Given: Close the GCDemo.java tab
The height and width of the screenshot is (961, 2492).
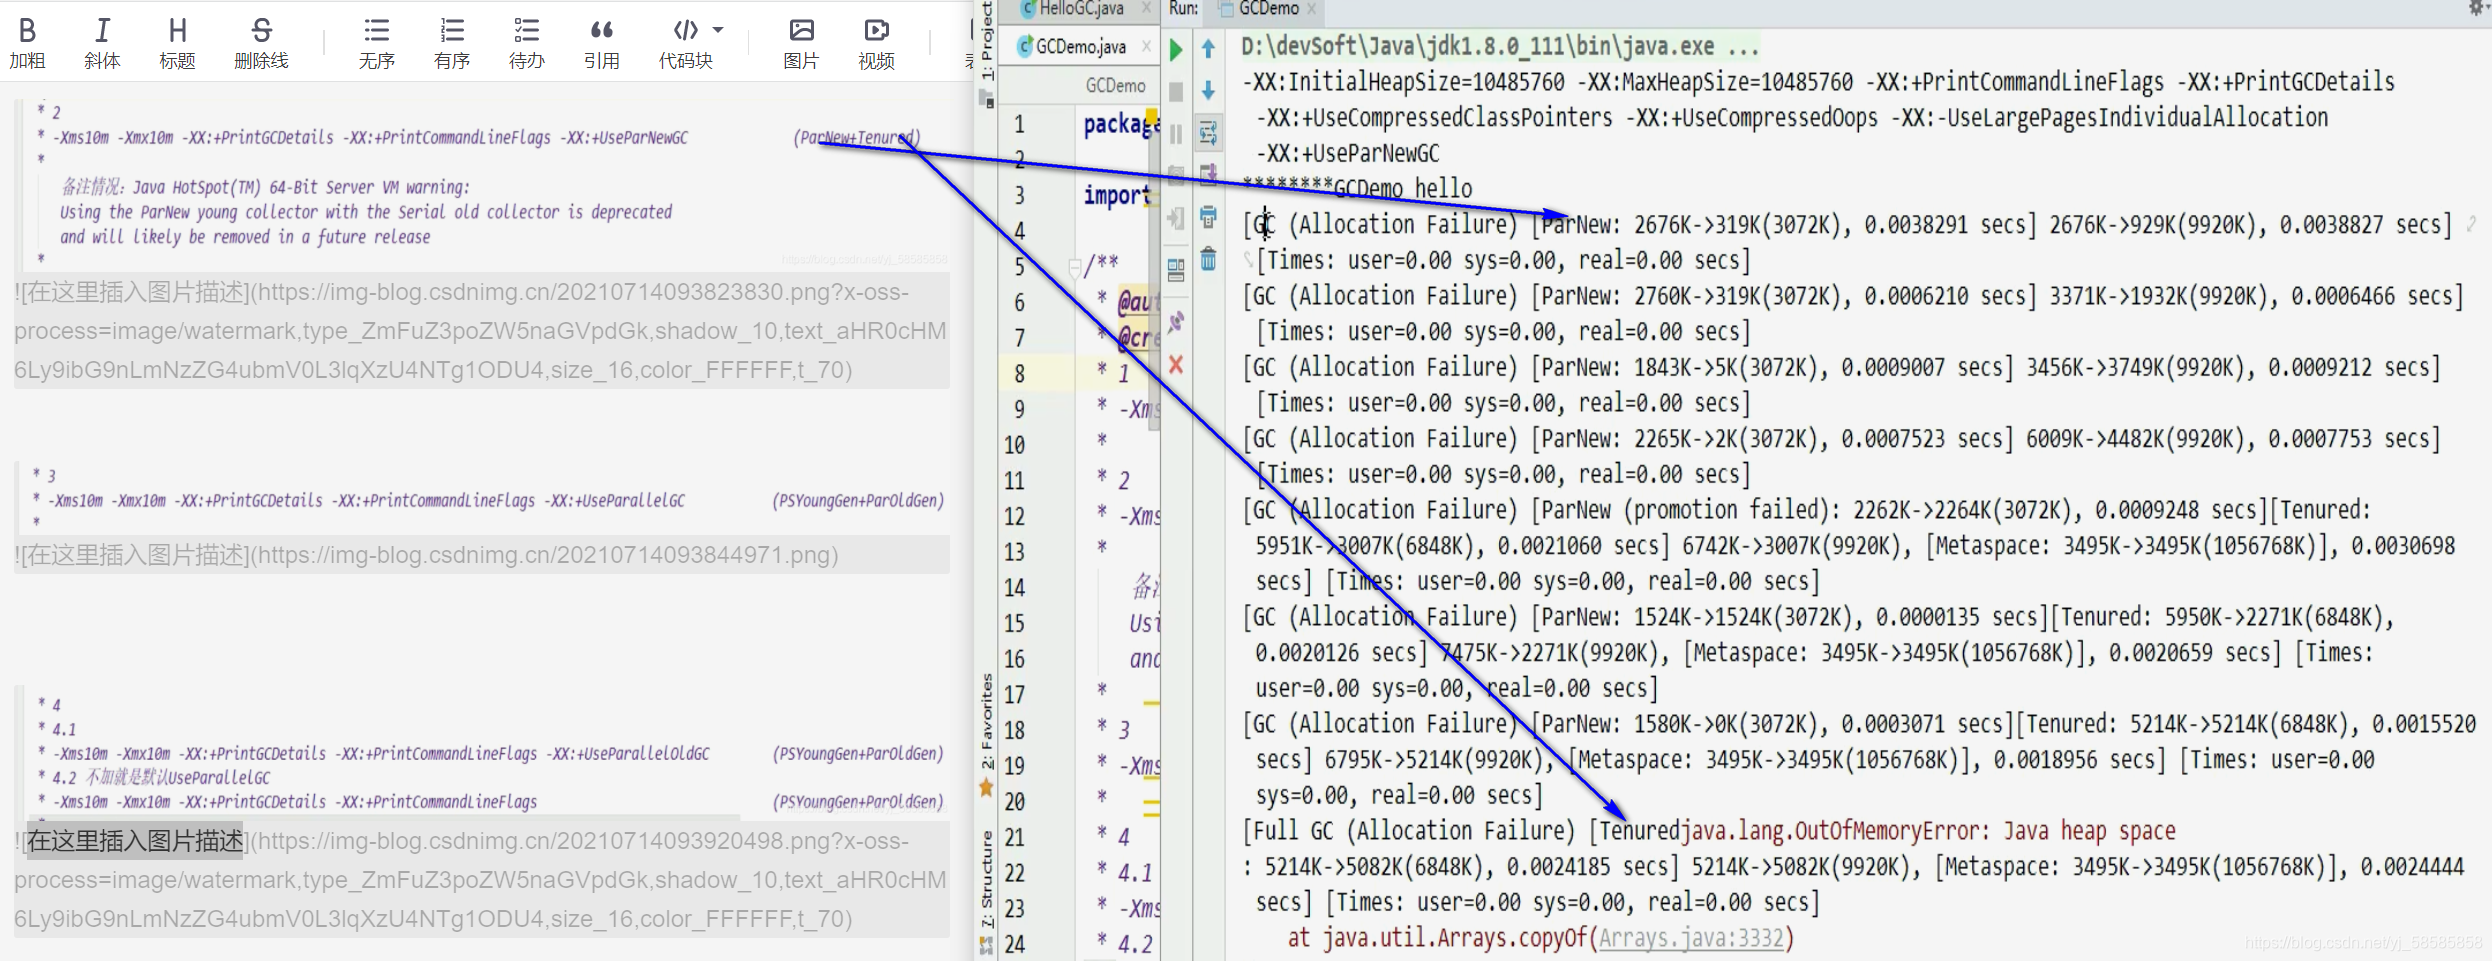Looking at the screenshot, I should click(x=1146, y=46).
